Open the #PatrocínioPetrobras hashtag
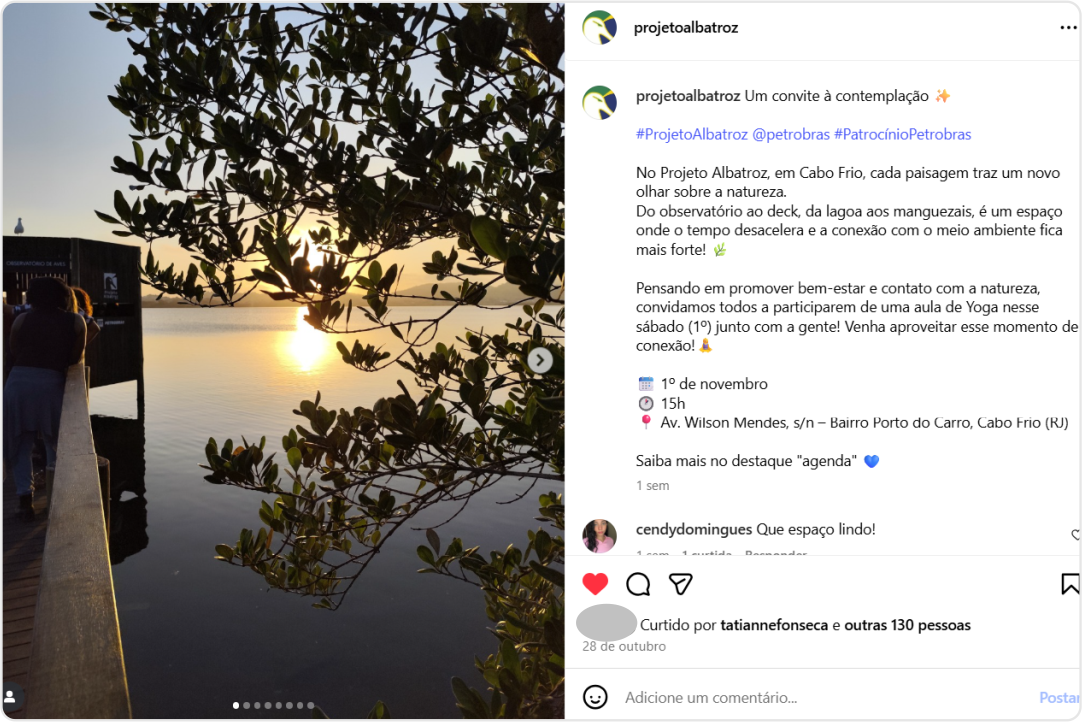 pos(902,134)
